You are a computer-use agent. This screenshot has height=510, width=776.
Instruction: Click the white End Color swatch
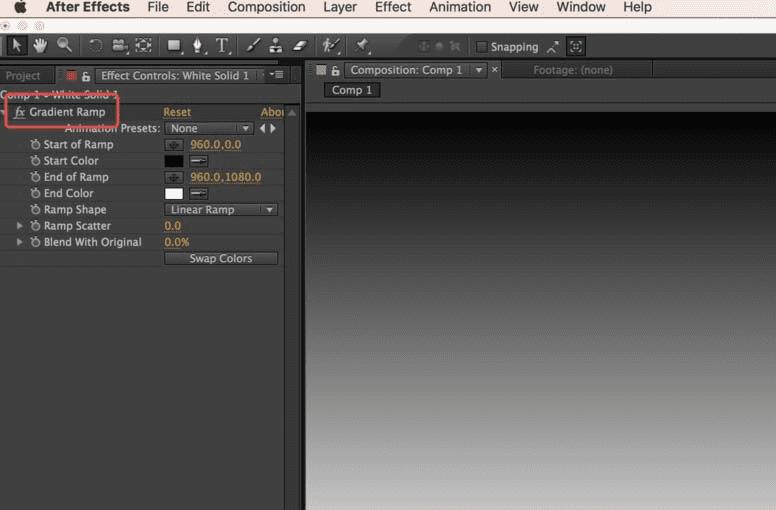(174, 193)
